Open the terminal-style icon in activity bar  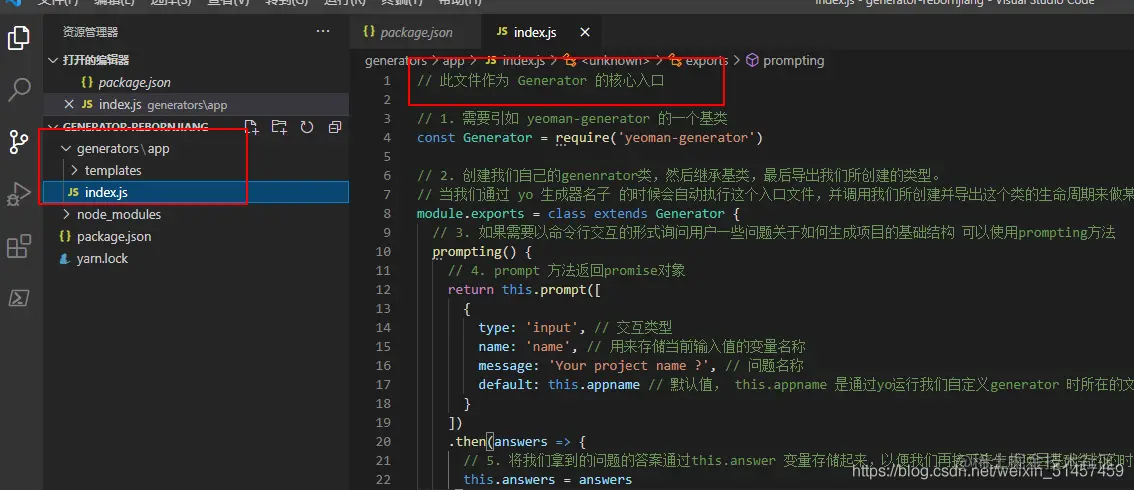click(x=19, y=298)
